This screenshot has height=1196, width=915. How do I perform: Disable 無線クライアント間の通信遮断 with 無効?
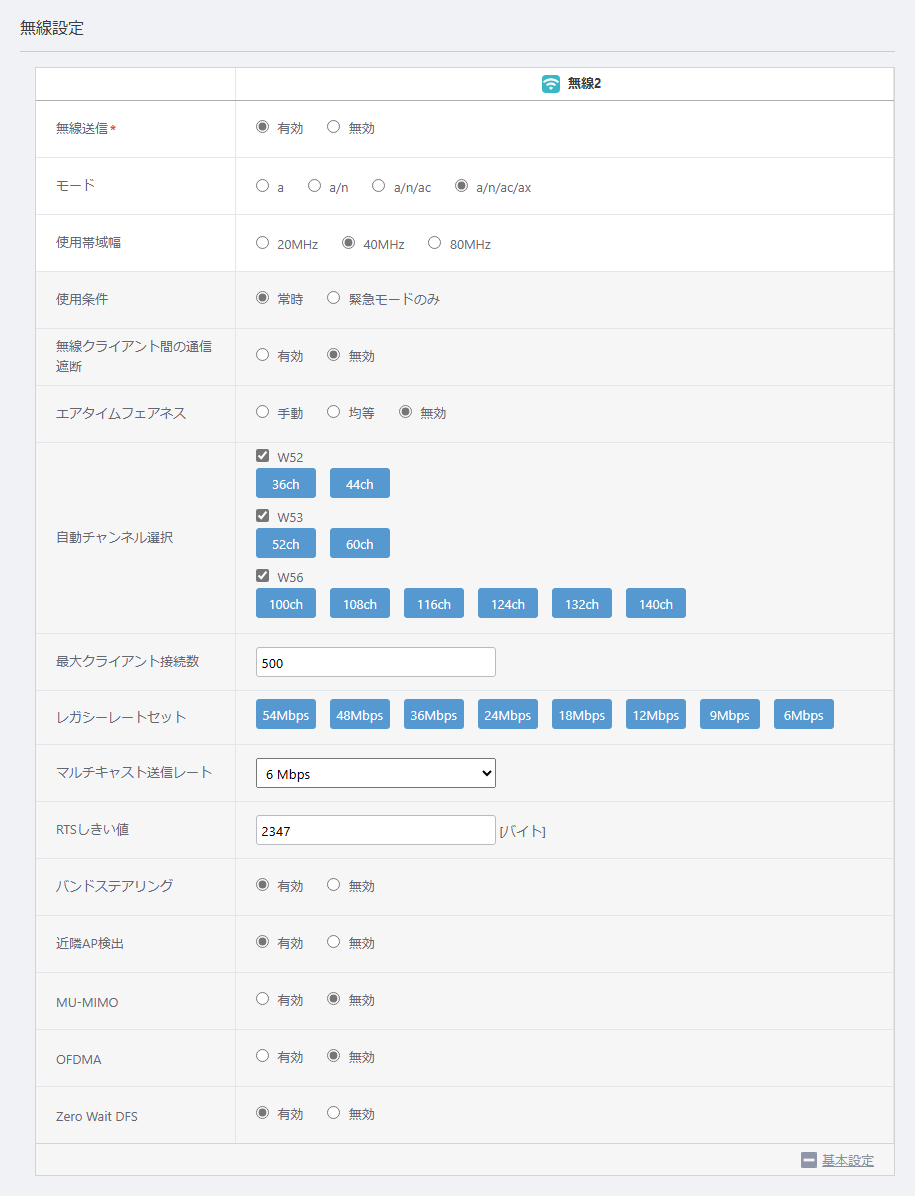coord(333,355)
